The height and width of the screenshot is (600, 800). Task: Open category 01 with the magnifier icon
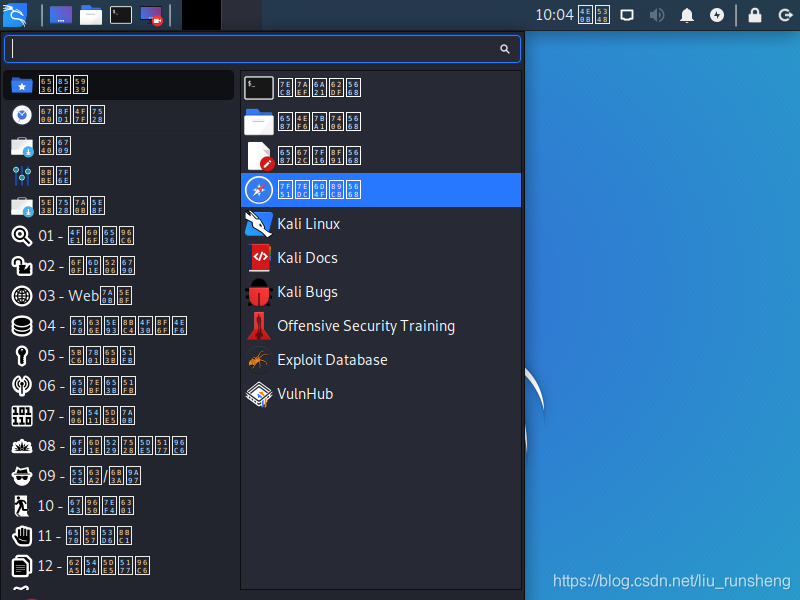pos(118,236)
